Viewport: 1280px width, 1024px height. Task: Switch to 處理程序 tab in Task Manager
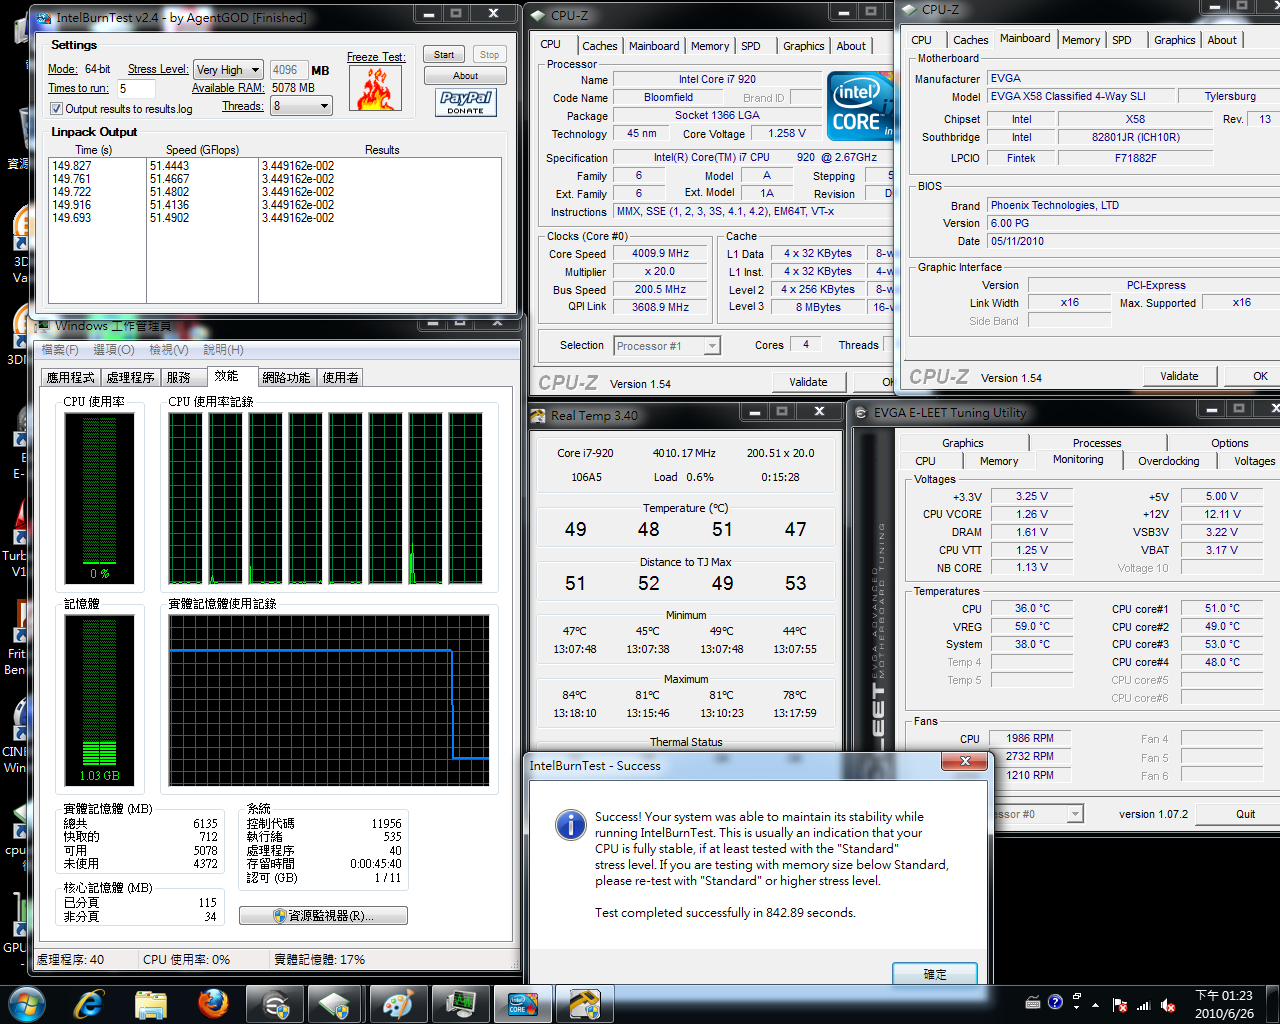coord(130,377)
